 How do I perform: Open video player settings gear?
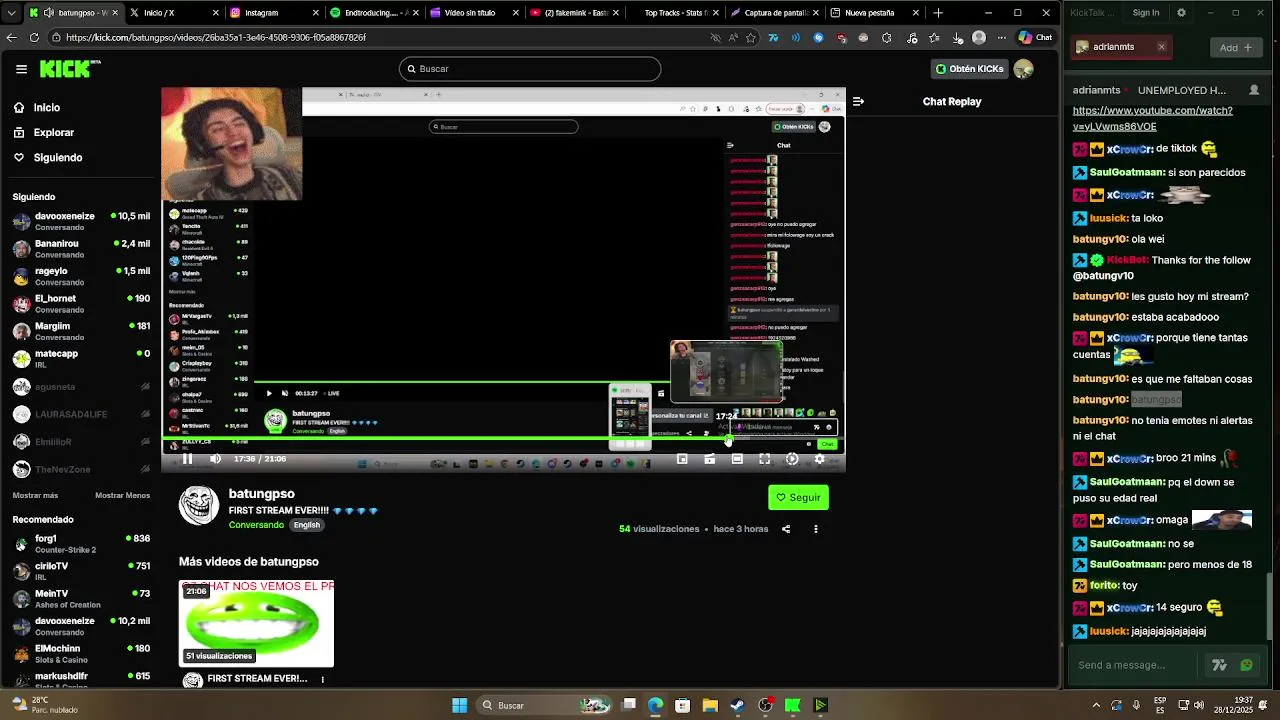pos(820,459)
